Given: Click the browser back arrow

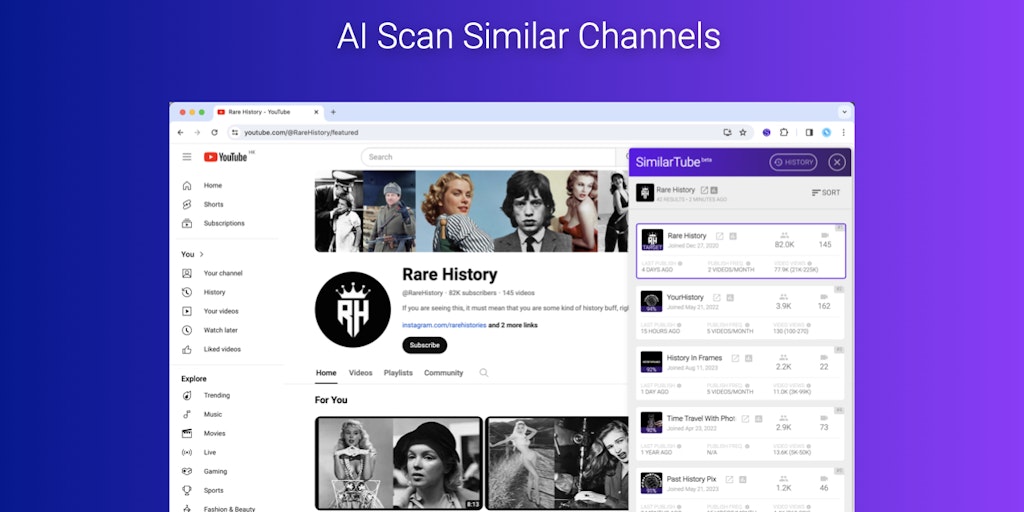Looking at the screenshot, I should pos(181,132).
